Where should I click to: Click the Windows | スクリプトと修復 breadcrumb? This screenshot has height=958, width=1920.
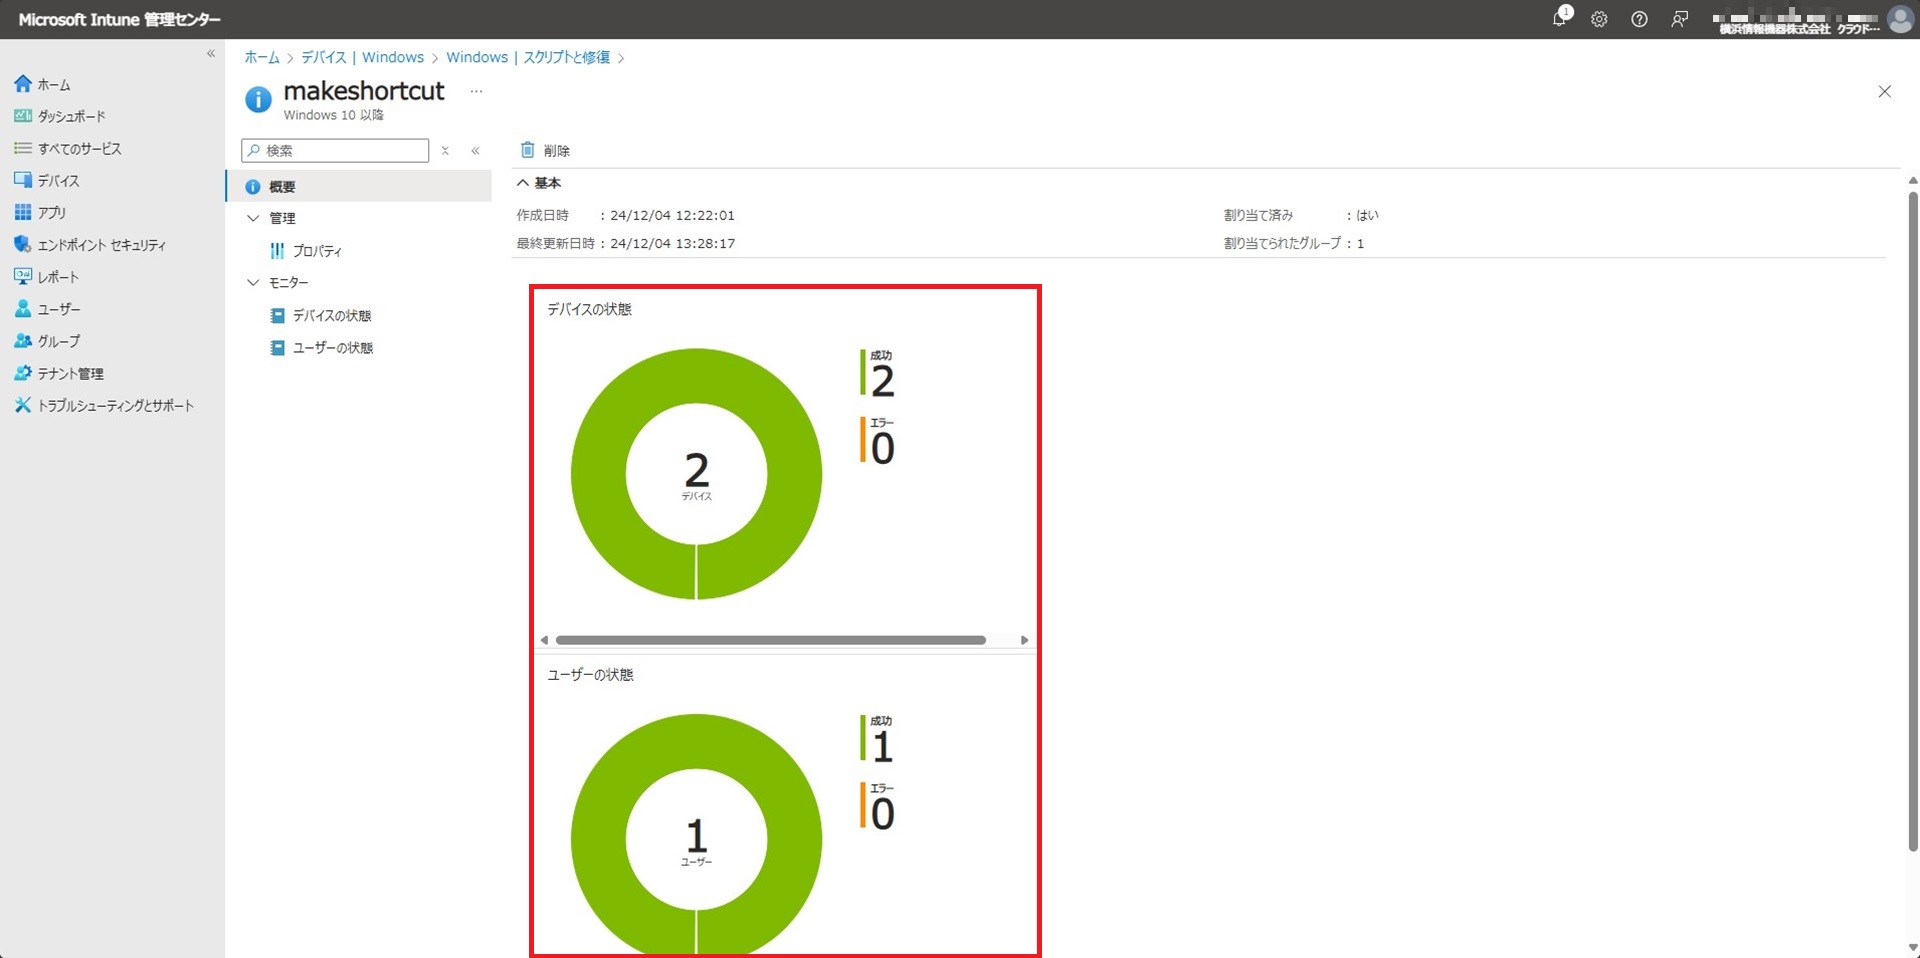[x=527, y=58]
